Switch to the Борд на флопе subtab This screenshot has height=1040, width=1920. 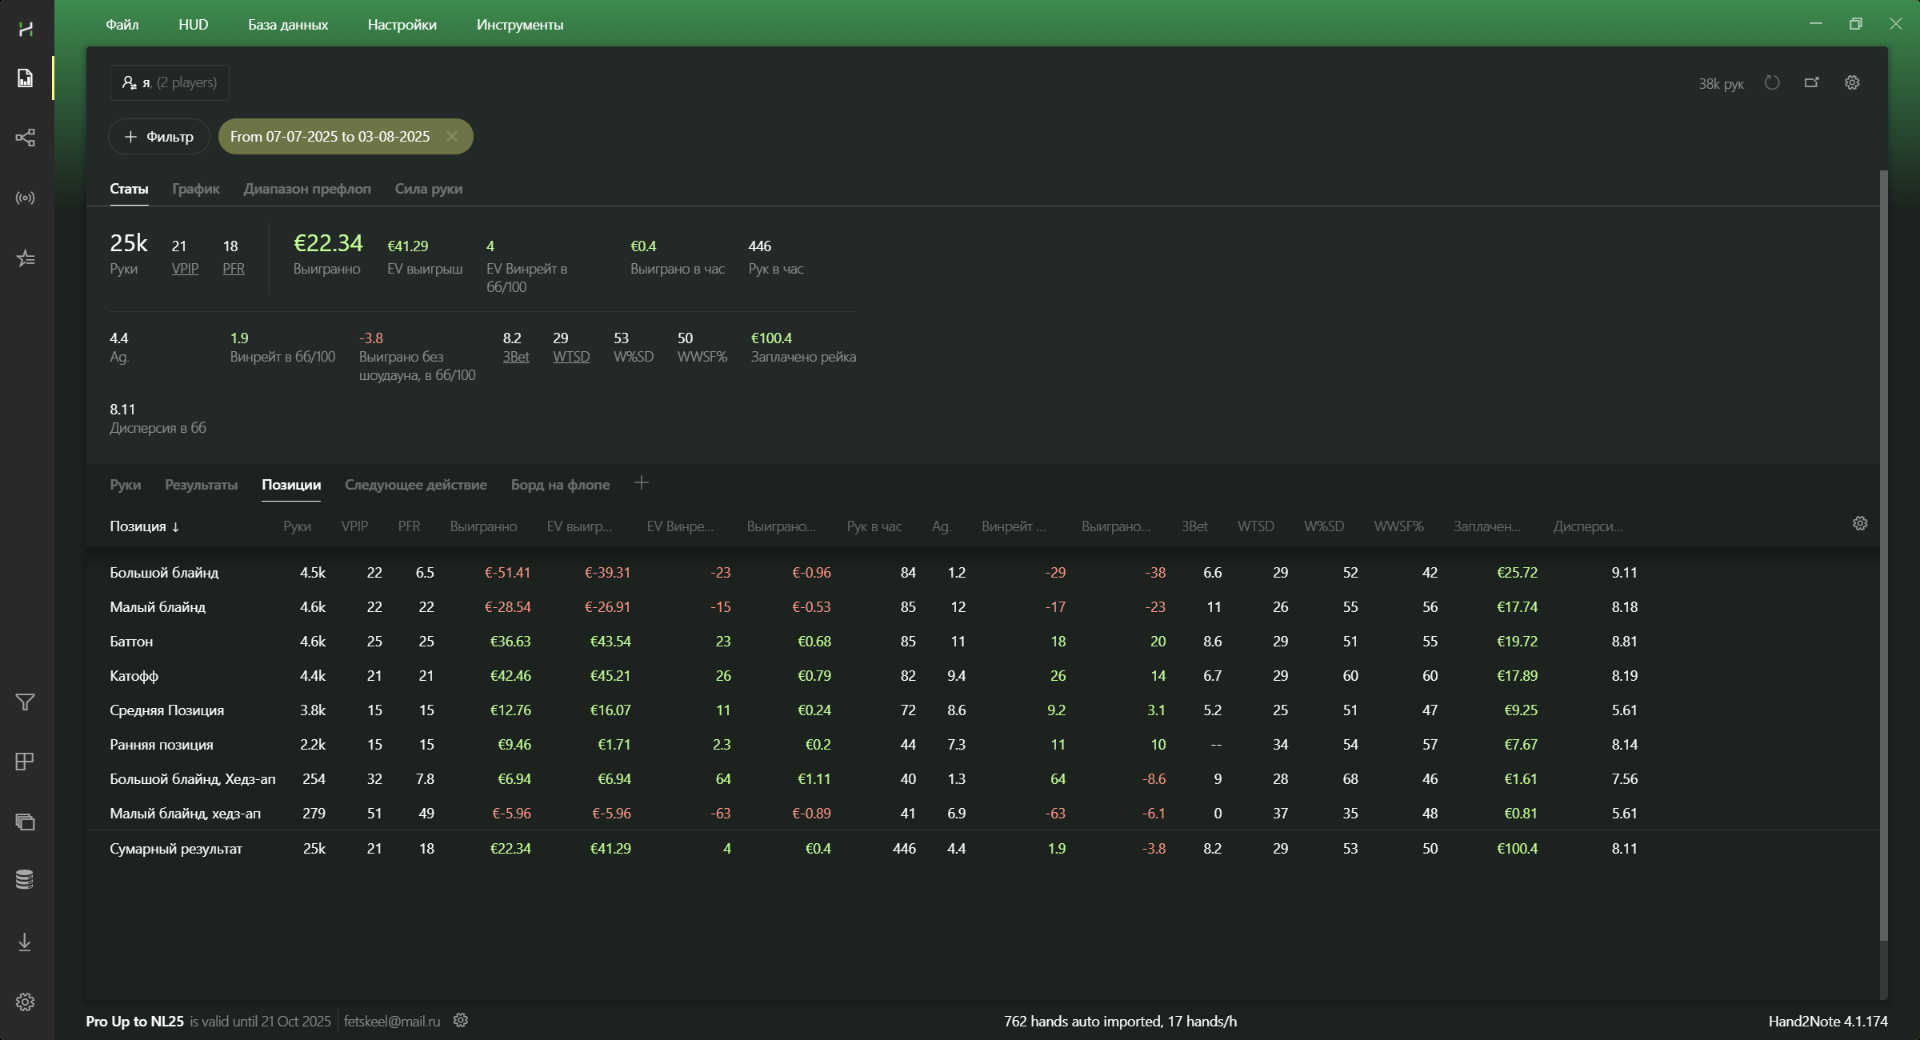point(560,485)
